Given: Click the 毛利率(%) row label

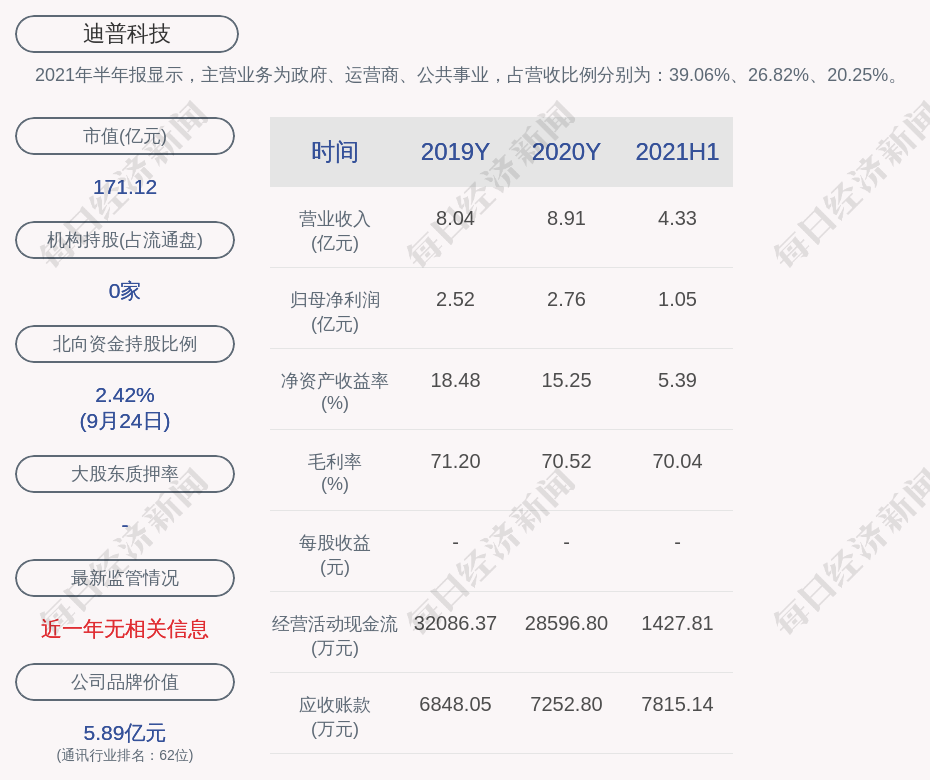Looking at the screenshot, I should (335, 473).
